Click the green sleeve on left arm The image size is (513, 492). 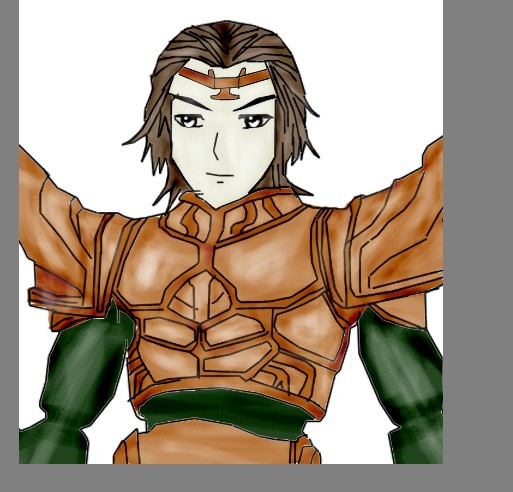[78, 383]
